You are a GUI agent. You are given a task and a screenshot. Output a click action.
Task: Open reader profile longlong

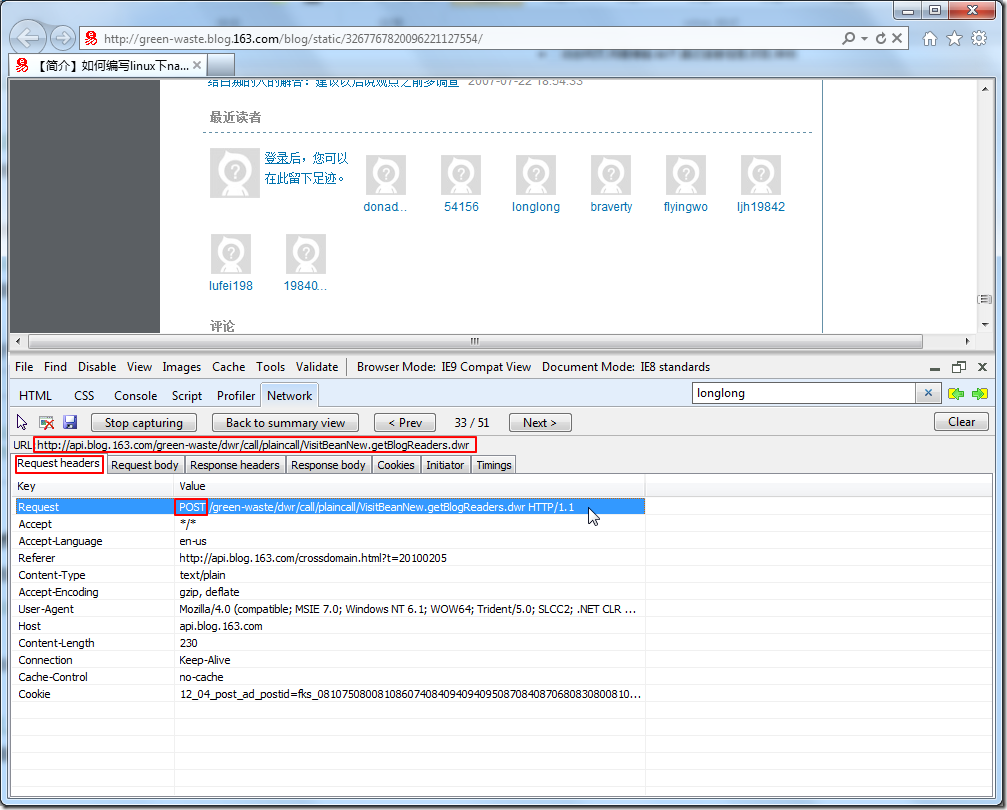tap(536, 207)
